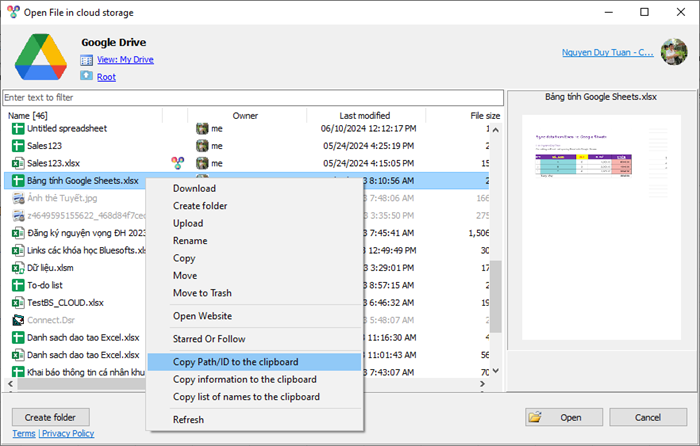This screenshot has width=700, height=446.
Task: Click the horizontal scroll right arrow
Action: point(482,383)
